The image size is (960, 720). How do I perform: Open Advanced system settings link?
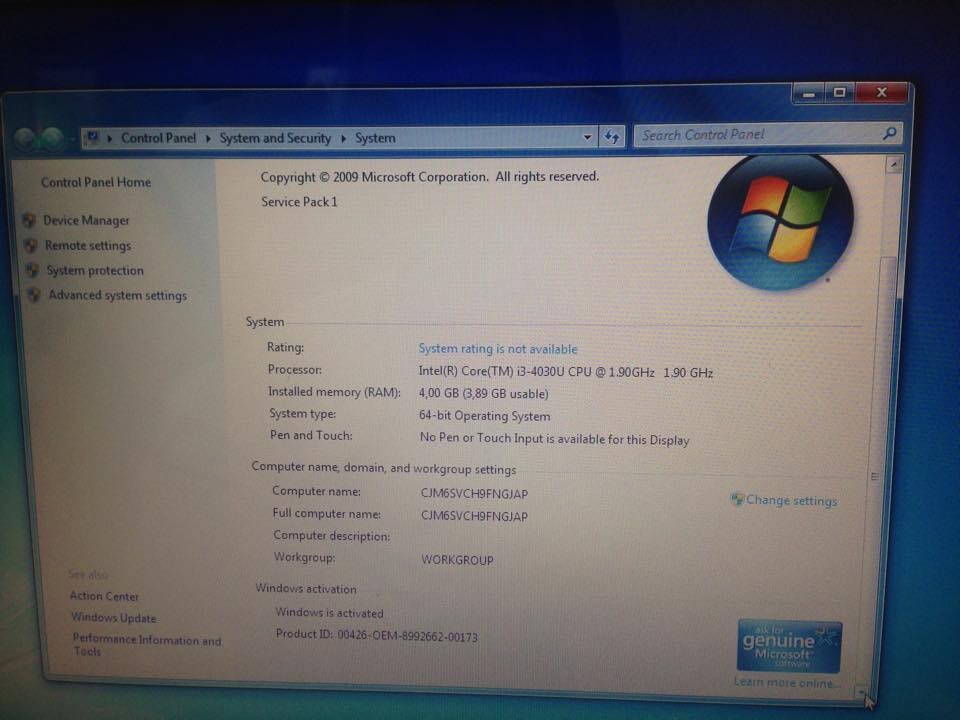118,296
